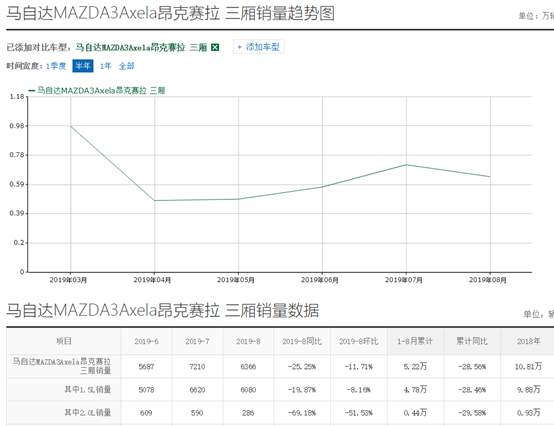Click the cell value -25.25%

[x=302, y=367]
